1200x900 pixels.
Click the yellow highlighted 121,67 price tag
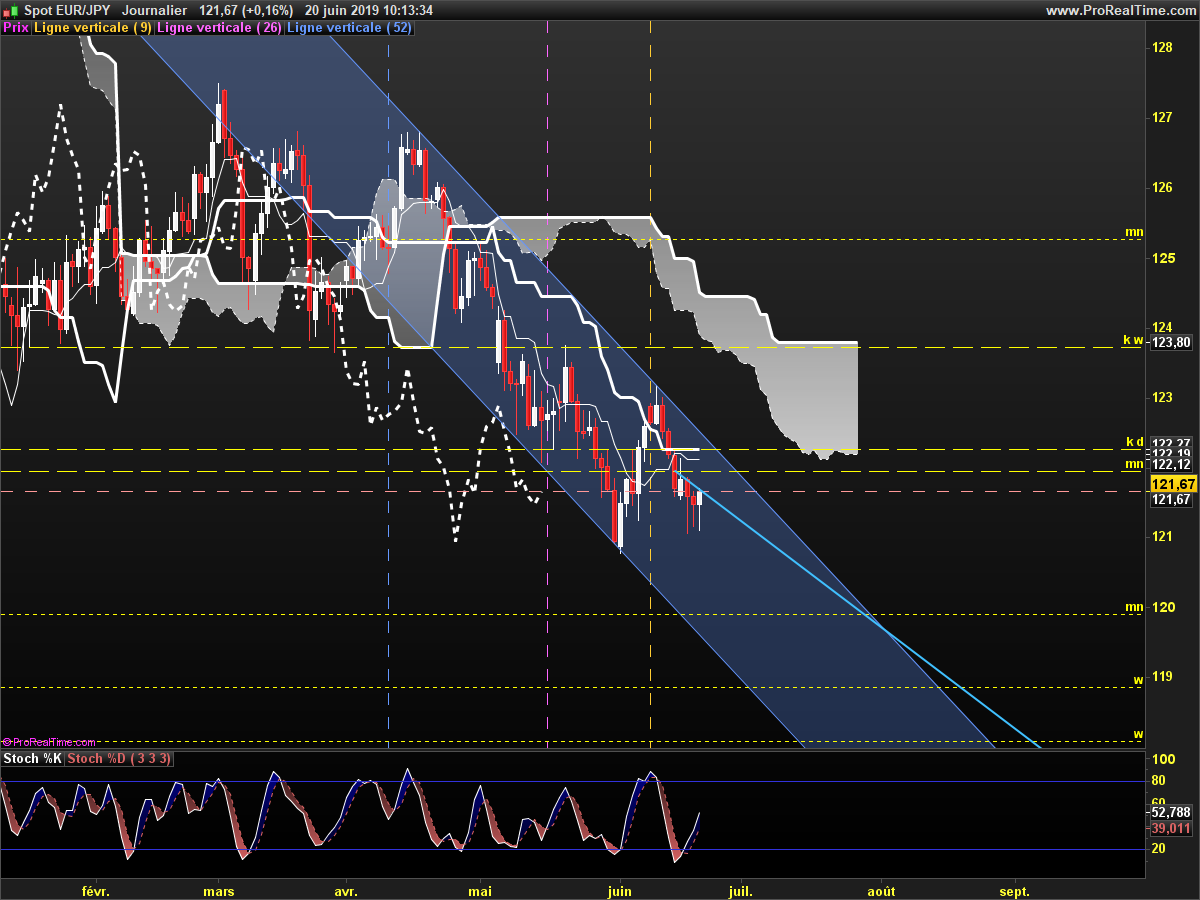[1172, 483]
